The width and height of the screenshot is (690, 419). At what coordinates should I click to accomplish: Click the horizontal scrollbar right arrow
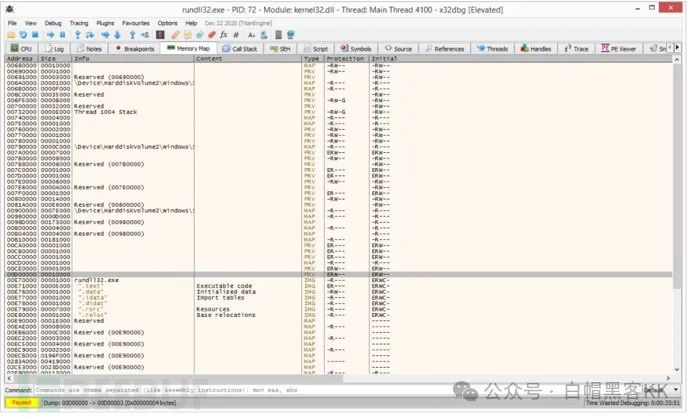[x=668, y=378]
